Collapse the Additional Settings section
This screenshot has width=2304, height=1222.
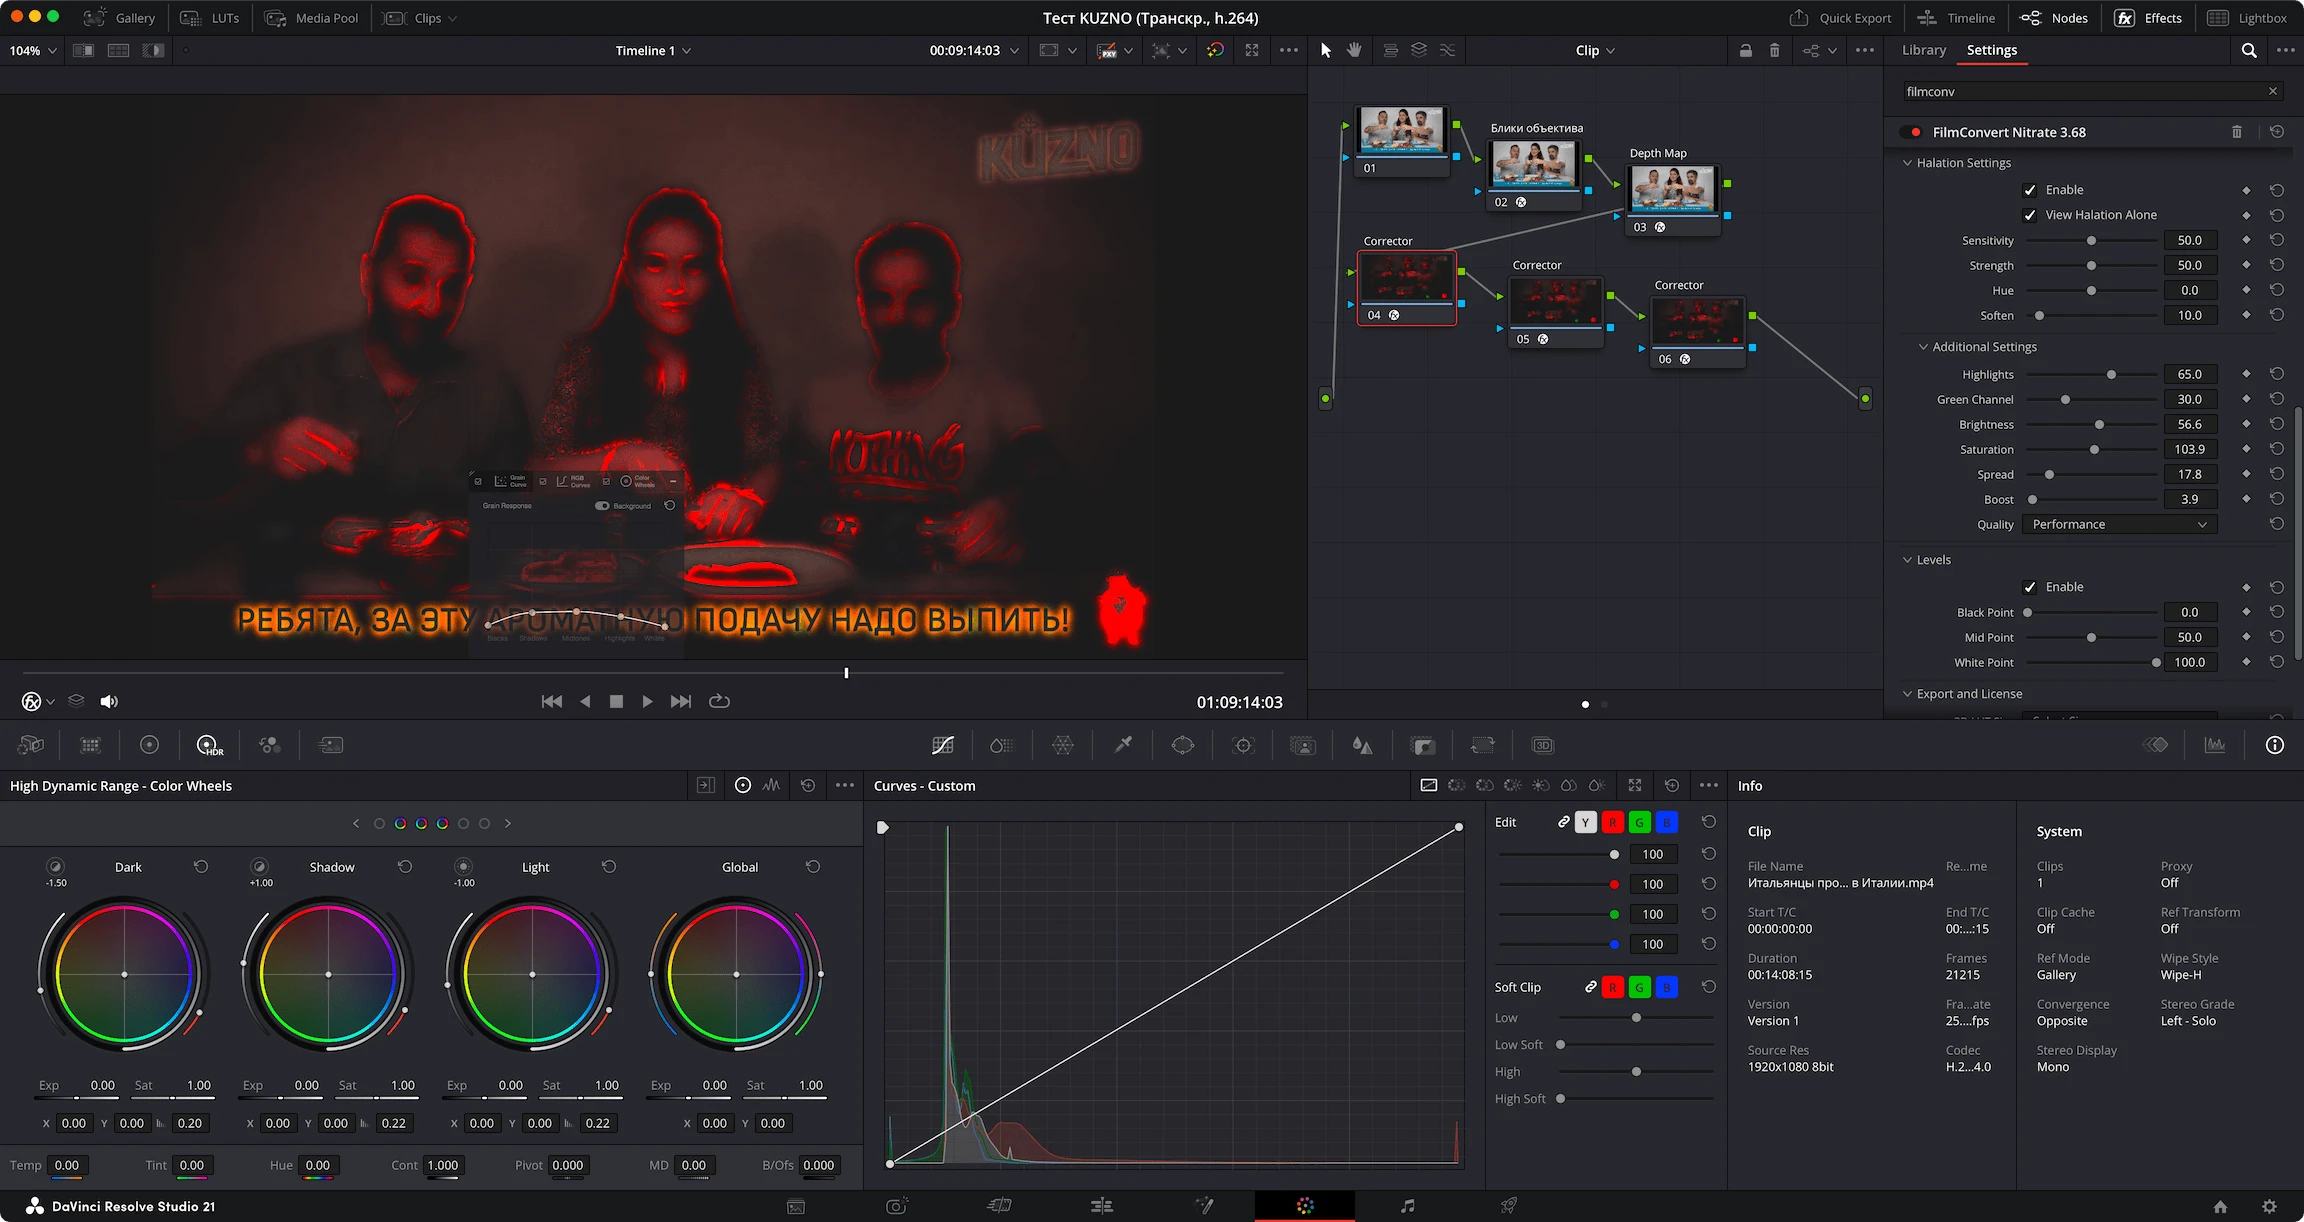(1923, 347)
